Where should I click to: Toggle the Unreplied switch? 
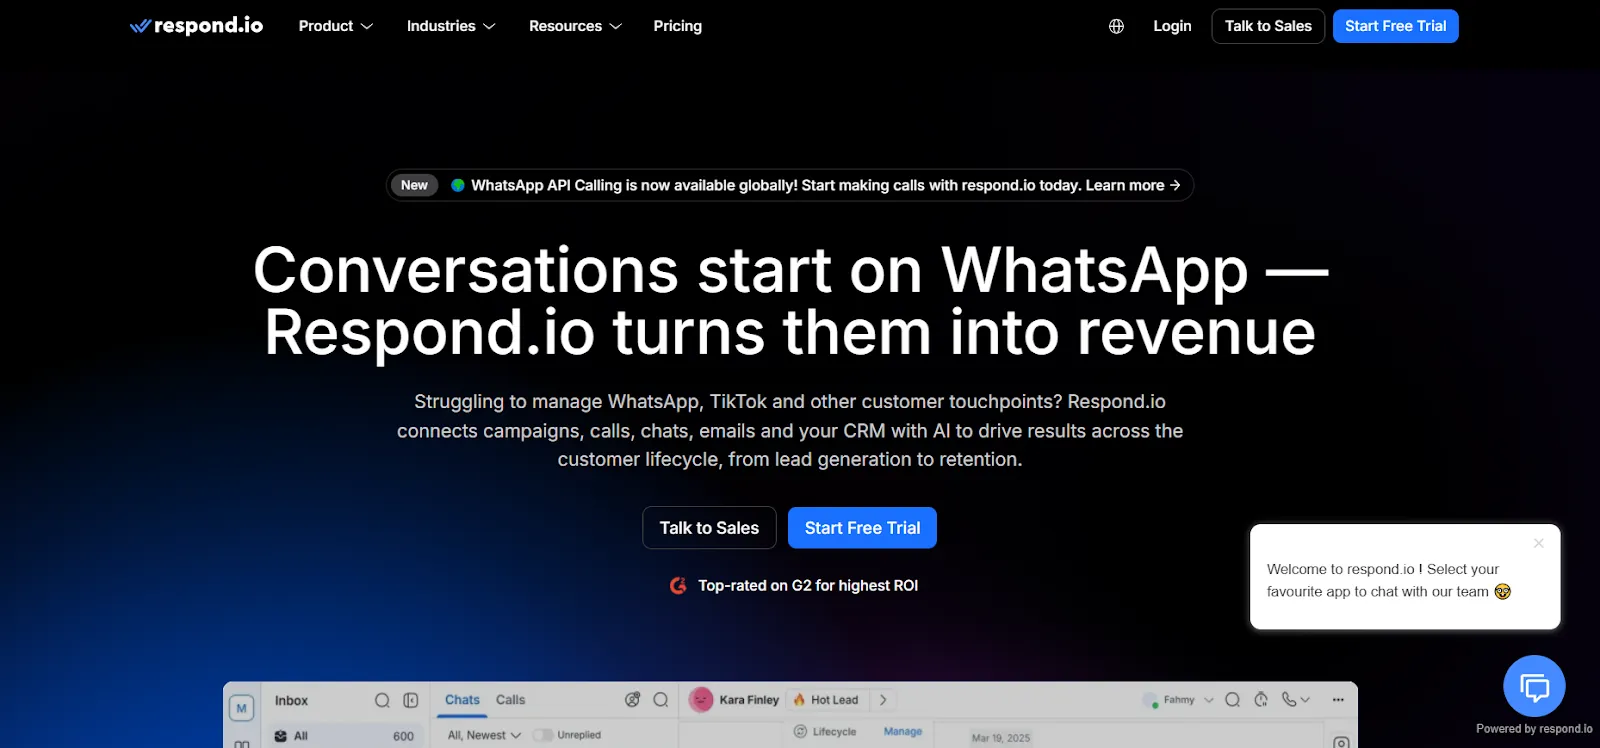pyautogui.click(x=543, y=735)
